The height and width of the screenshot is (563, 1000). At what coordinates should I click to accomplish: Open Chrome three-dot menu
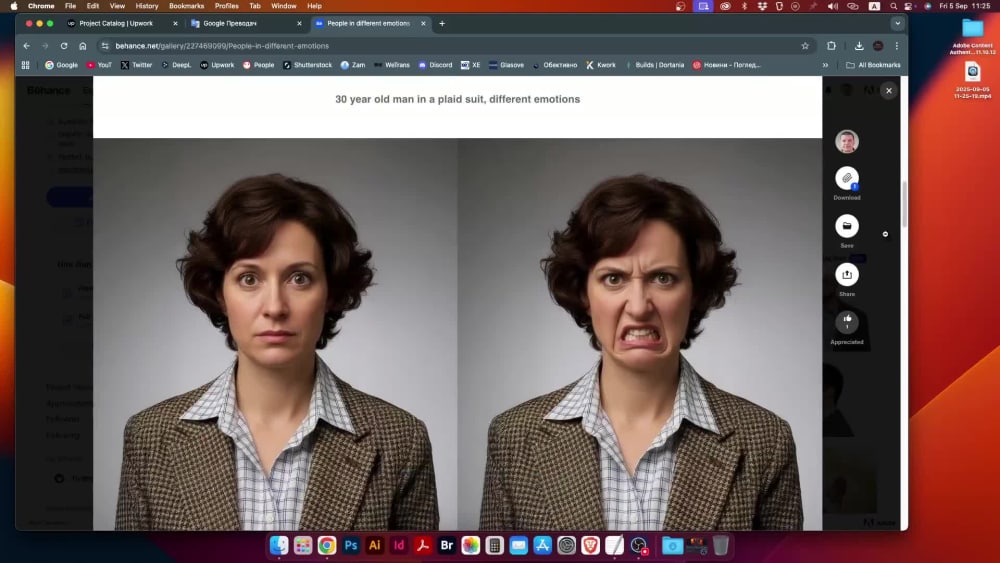(x=897, y=46)
